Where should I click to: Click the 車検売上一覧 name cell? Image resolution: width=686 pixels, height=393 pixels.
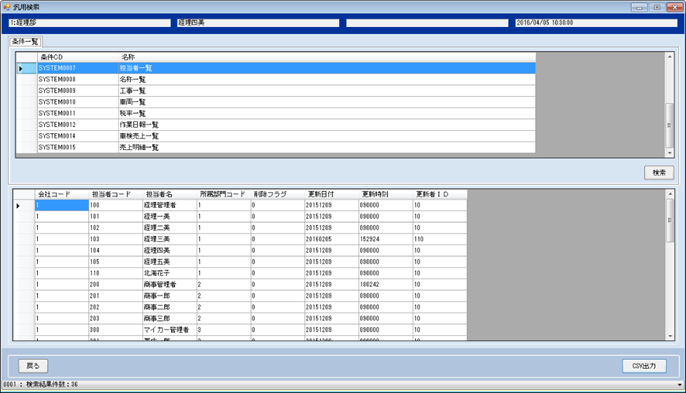coord(327,137)
